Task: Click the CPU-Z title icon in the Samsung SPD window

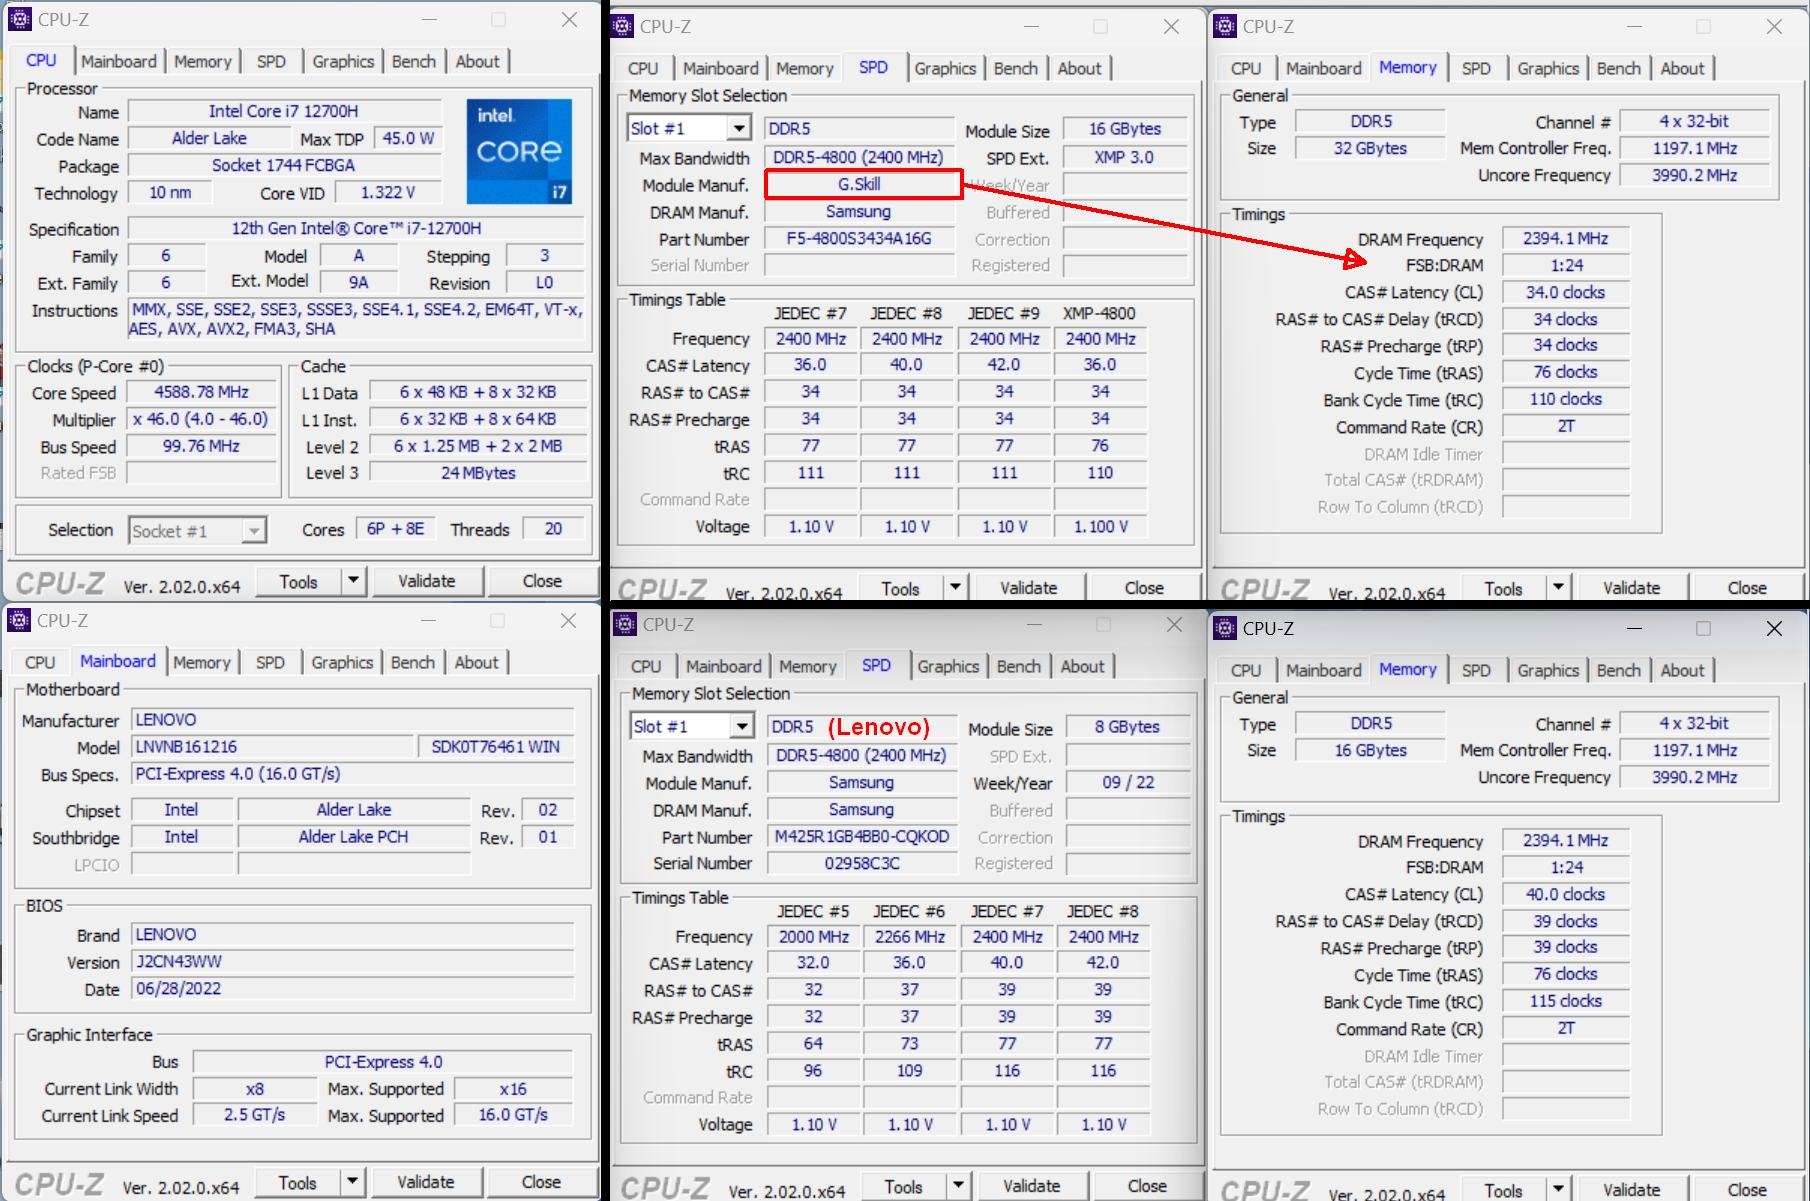Action: pyautogui.click(x=625, y=624)
